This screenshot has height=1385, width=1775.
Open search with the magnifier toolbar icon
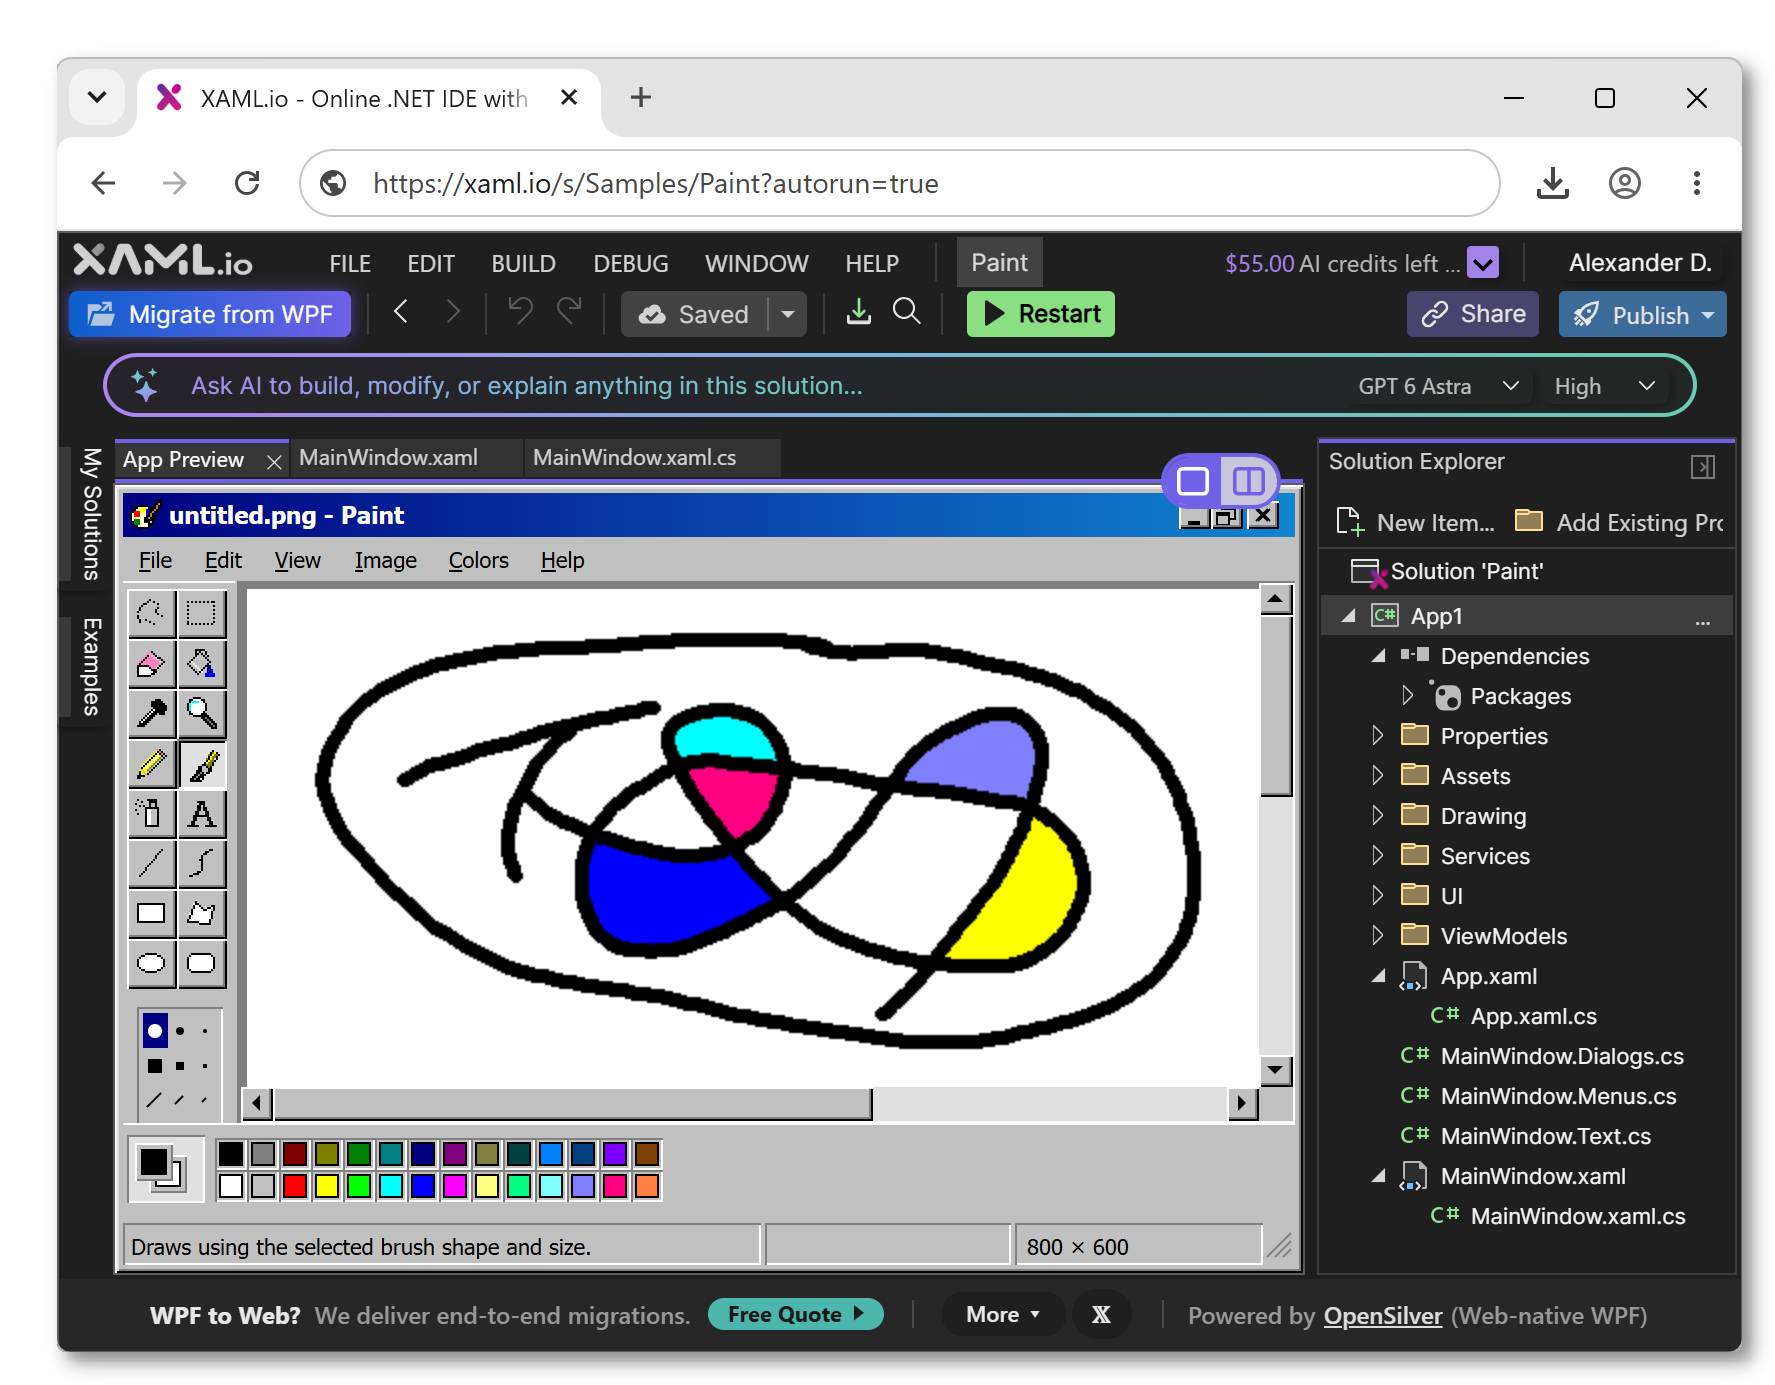click(906, 312)
